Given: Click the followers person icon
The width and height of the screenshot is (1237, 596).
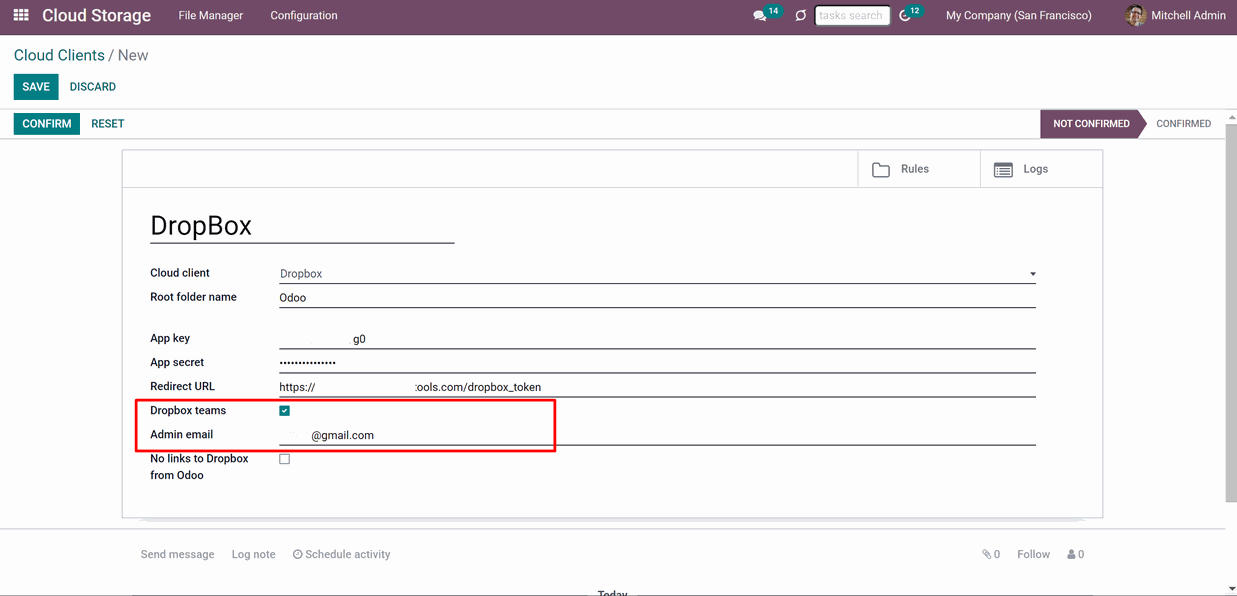Looking at the screenshot, I should 1071,554.
